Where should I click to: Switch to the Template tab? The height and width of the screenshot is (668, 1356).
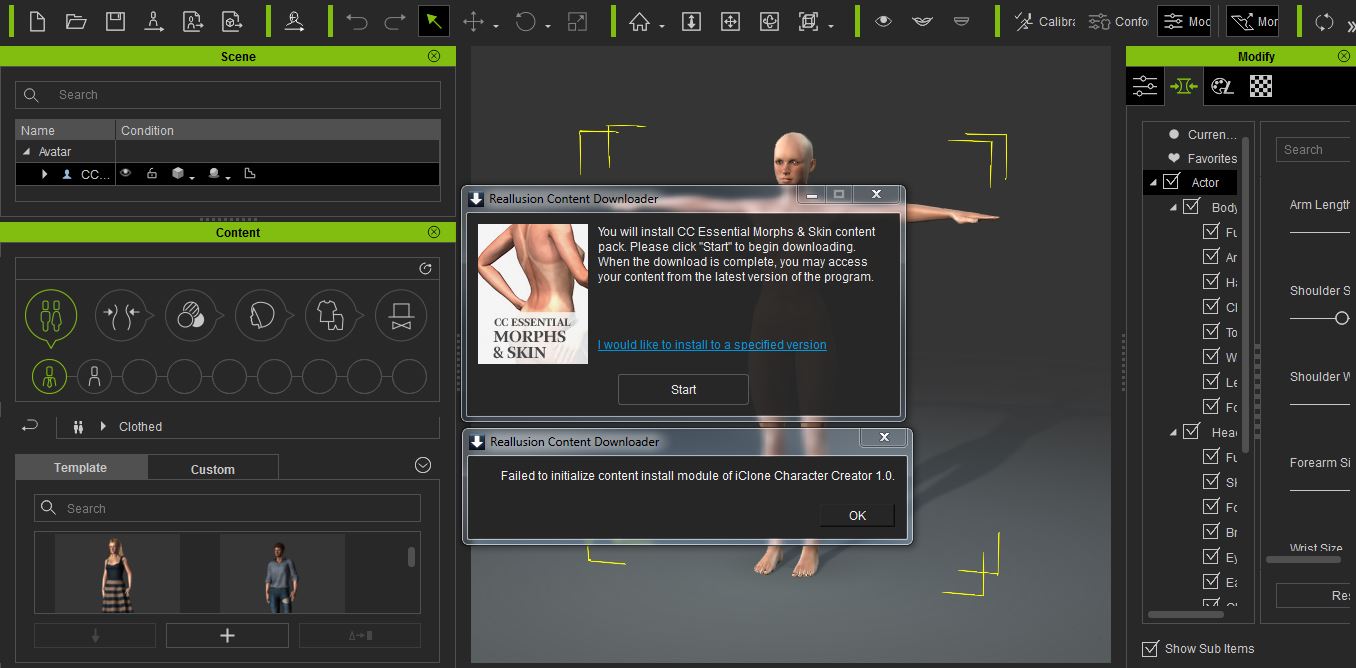pyautogui.click(x=80, y=468)
